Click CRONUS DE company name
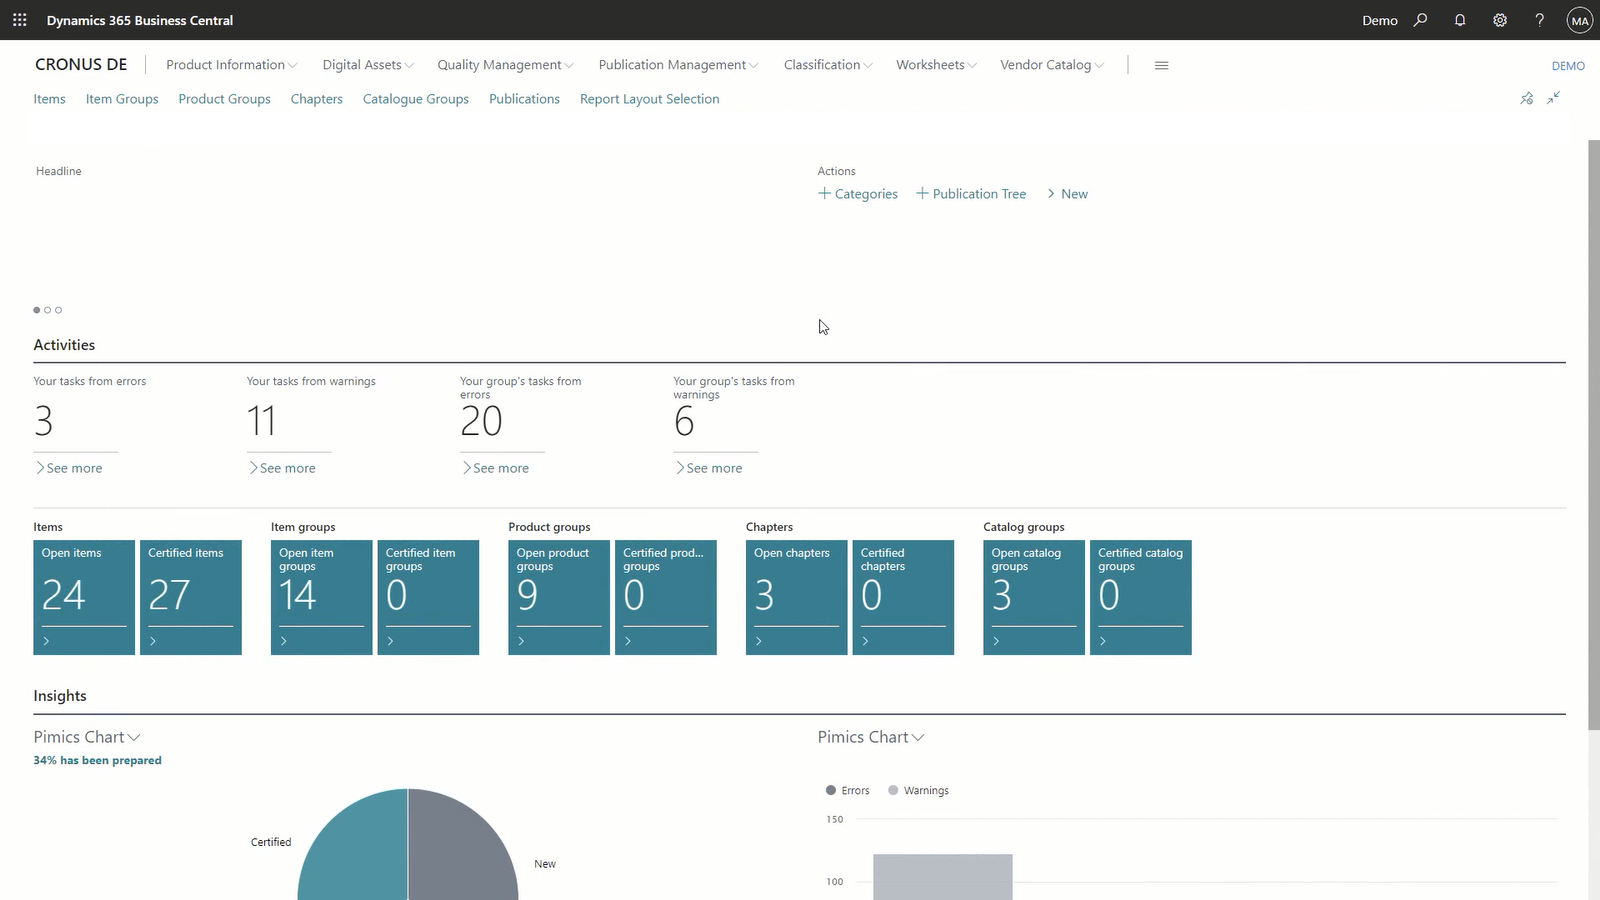The height and width of the screenshot is (900, 1600). (81, 64)
